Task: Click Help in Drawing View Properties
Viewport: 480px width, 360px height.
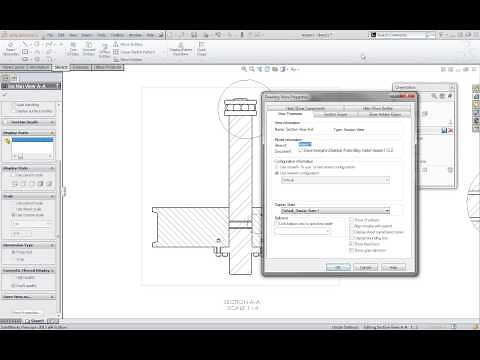Action: pos(393,267)
